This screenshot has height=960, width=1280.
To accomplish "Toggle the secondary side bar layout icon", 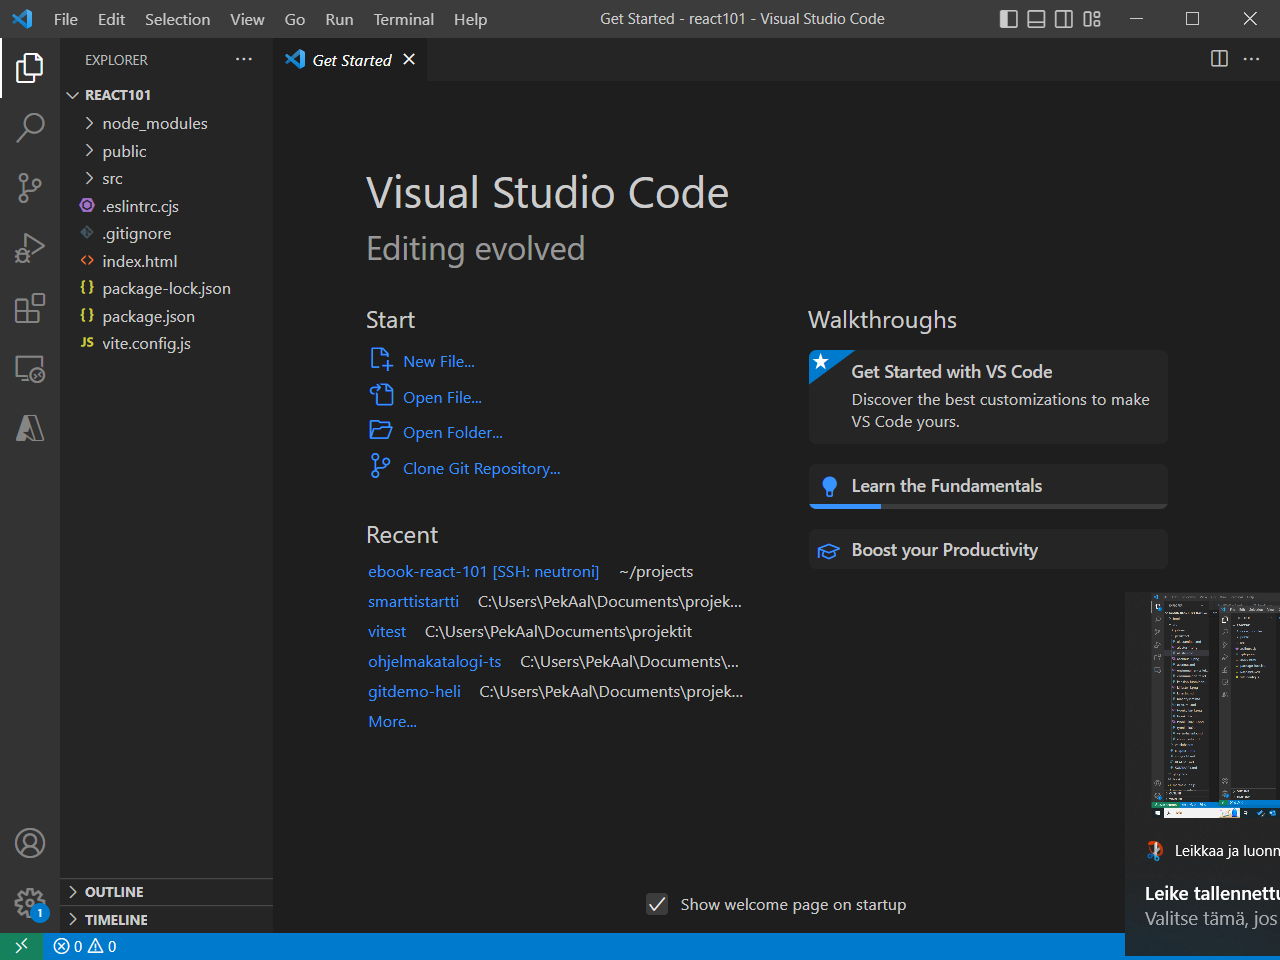I will click(1064, 19).
